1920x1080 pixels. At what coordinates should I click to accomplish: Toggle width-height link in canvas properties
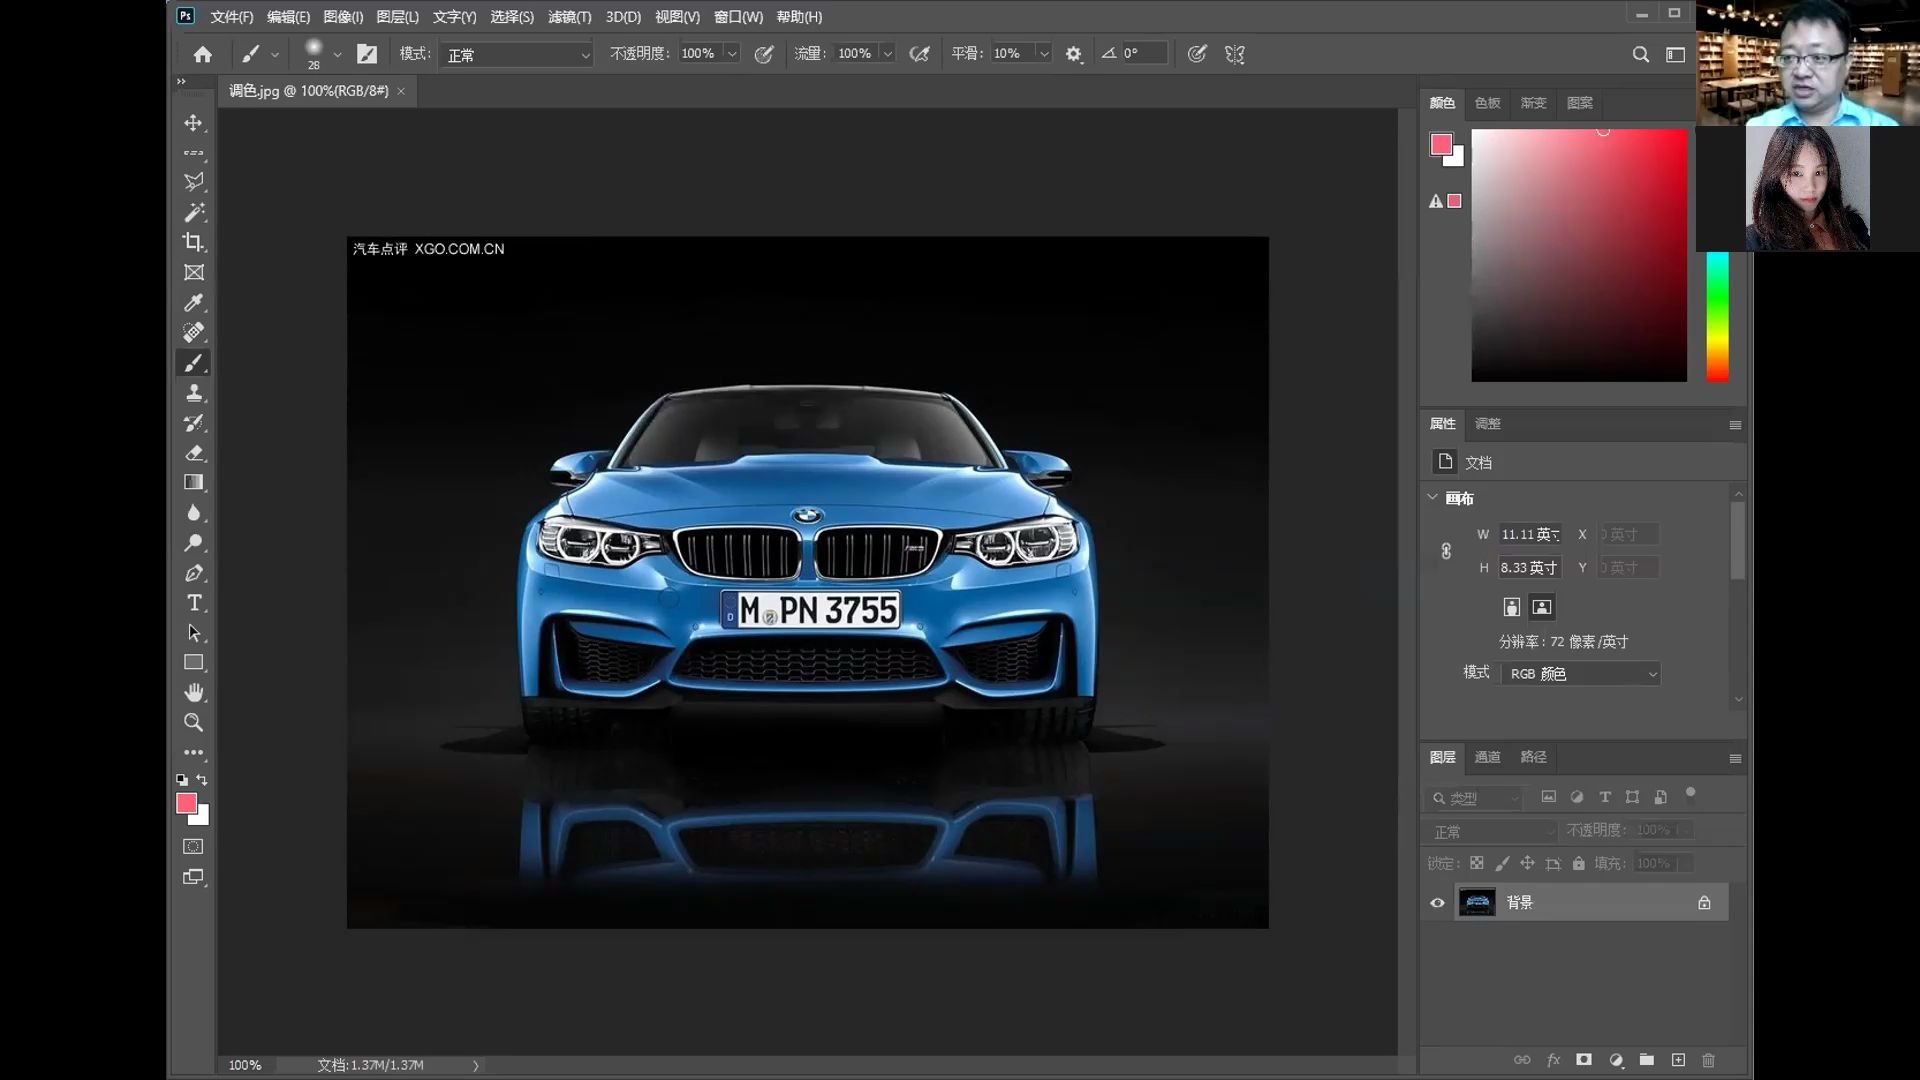point(1446,551)
